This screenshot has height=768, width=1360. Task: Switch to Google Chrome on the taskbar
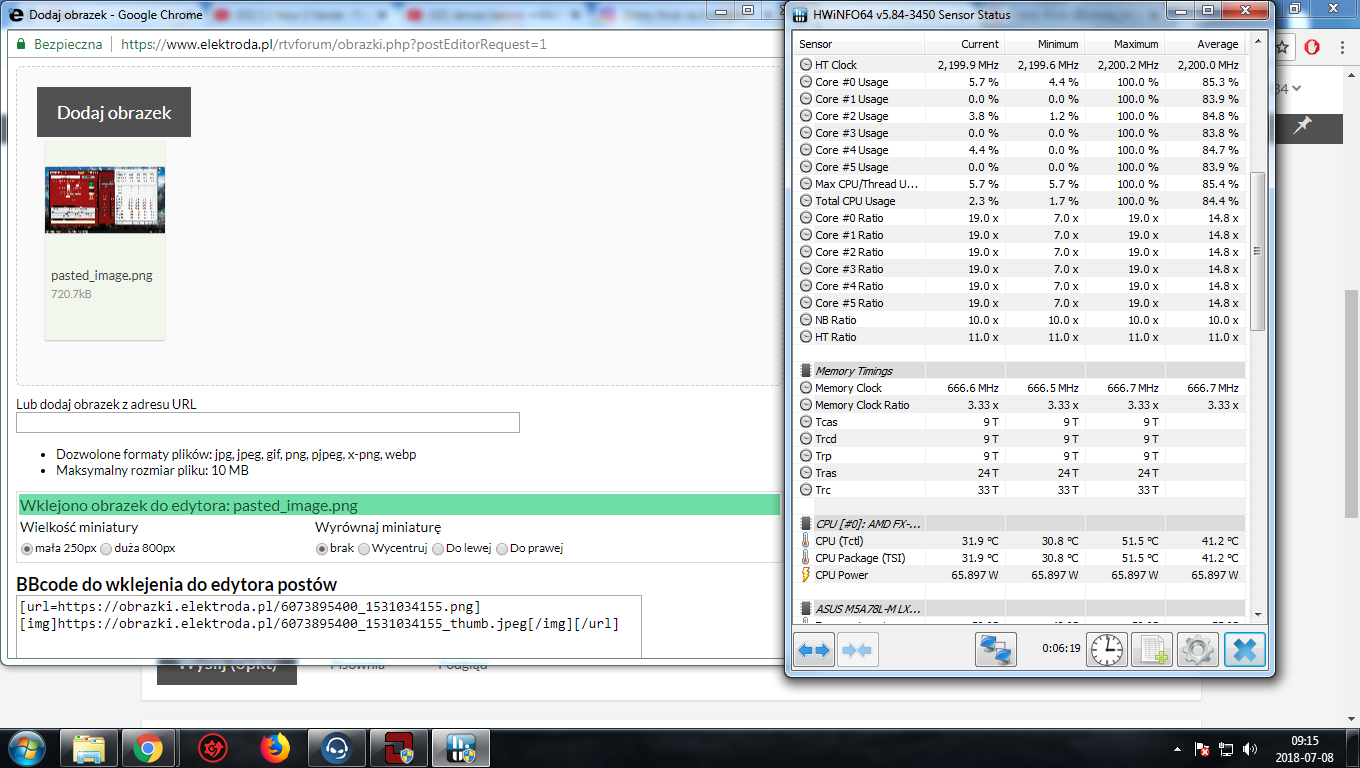(149, 748)
